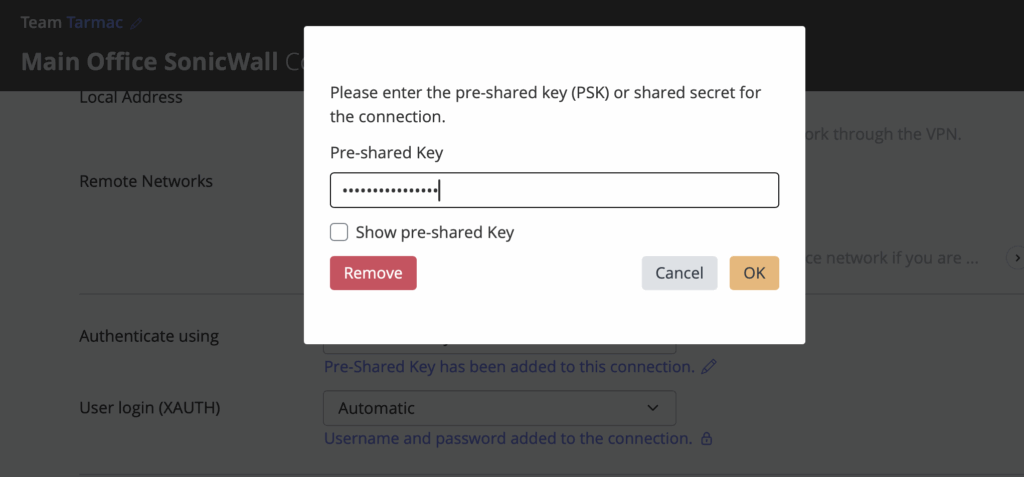Click the Remote Networks label
The height and width of the screenshot is (477, 1024).
click(x=146, y=182)
